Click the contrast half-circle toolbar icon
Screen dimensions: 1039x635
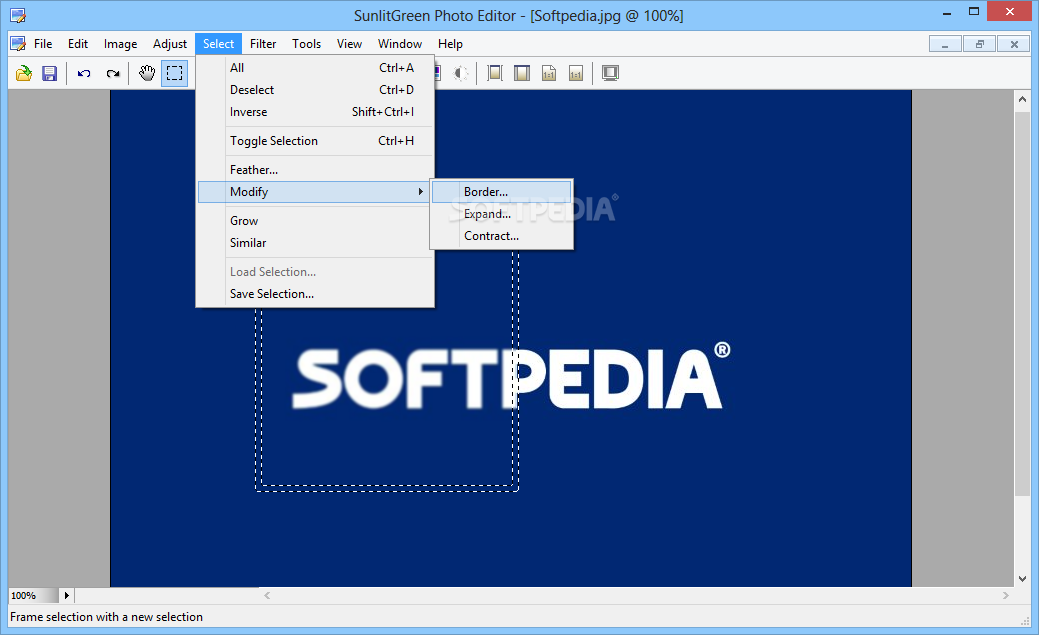click(461, 73)
